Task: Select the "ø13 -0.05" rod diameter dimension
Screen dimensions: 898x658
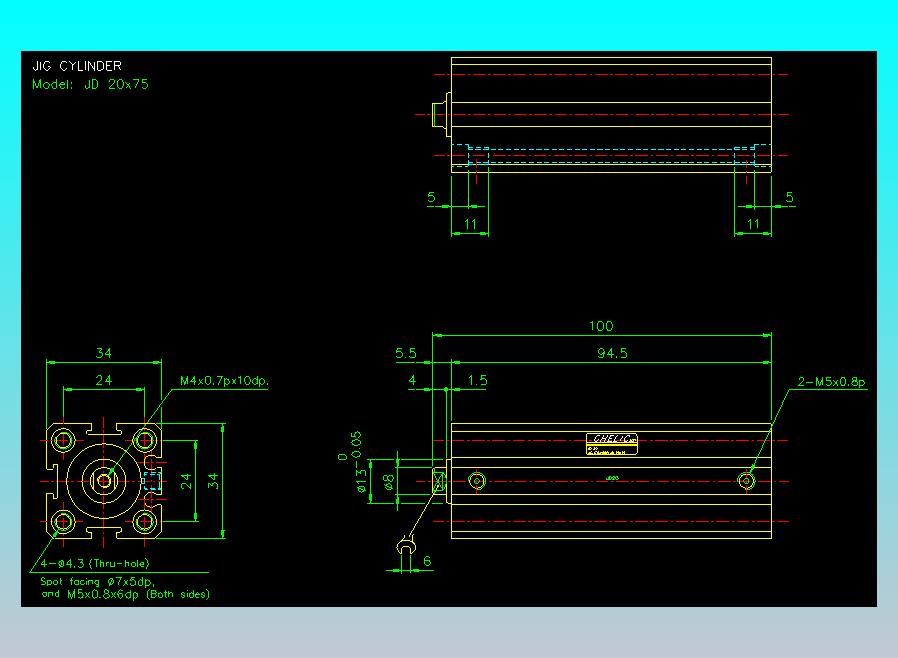Action: coord(356,462)
